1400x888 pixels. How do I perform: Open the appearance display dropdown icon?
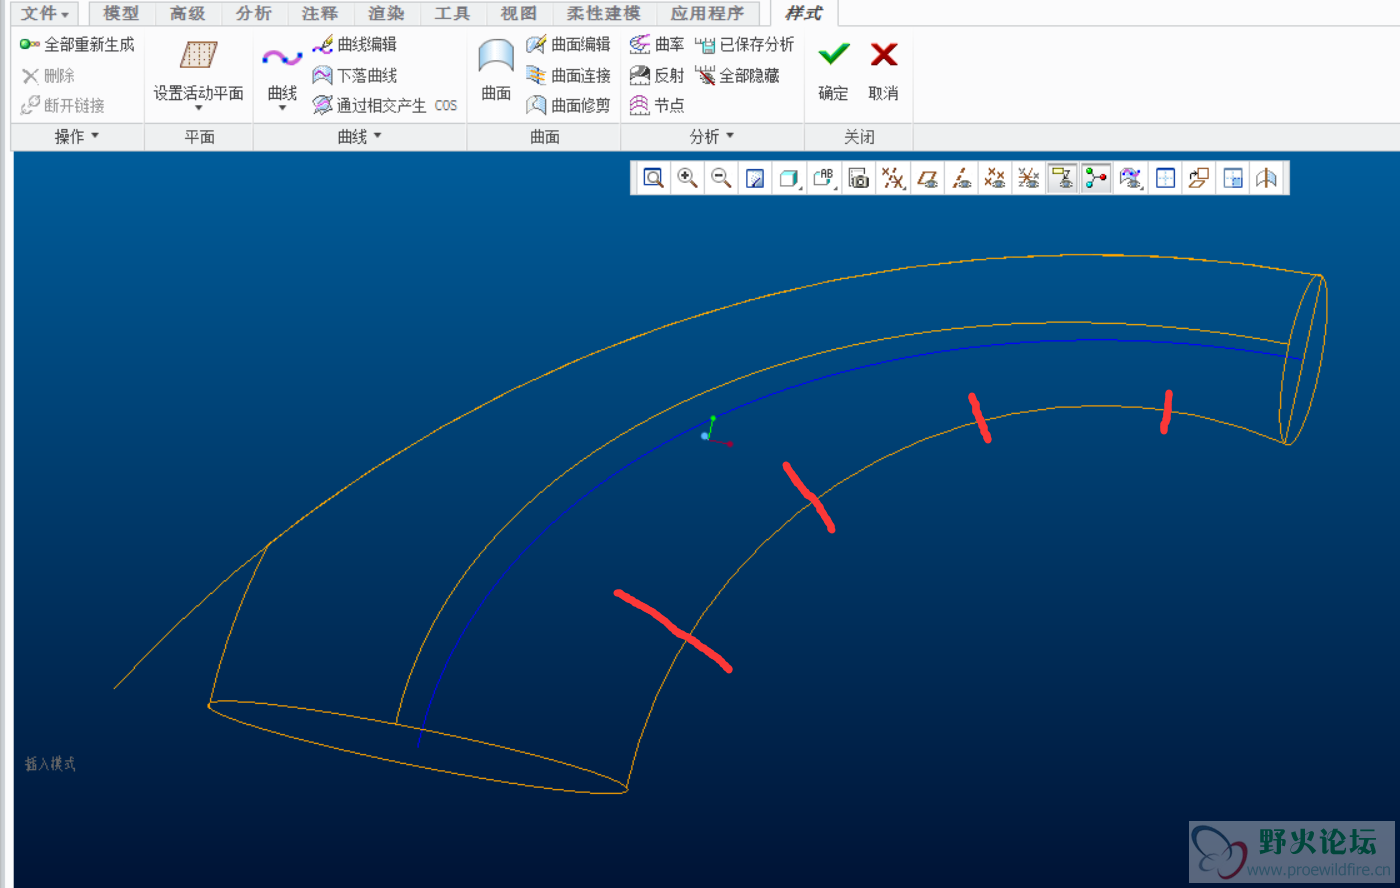coord(1131,178)
